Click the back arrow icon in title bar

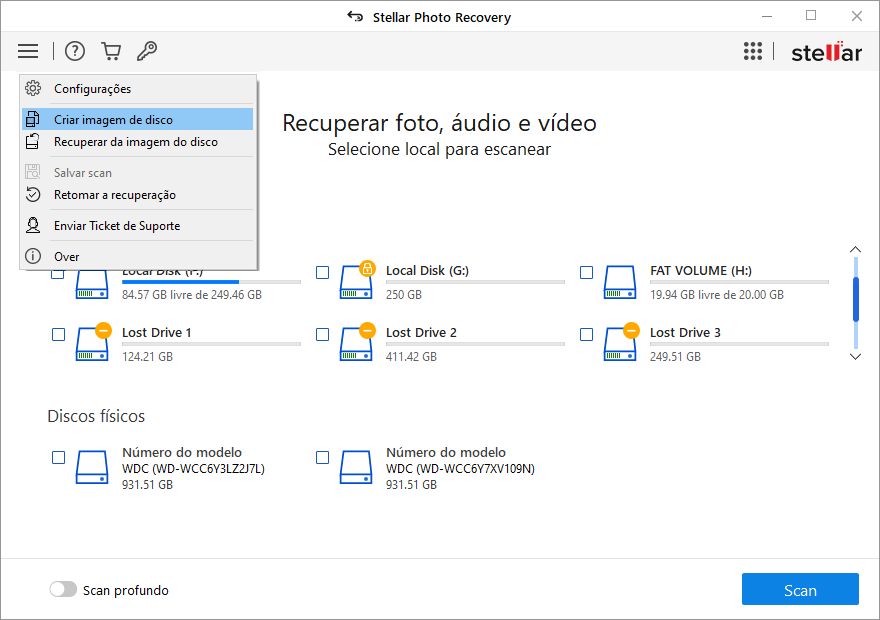(355, 17)
